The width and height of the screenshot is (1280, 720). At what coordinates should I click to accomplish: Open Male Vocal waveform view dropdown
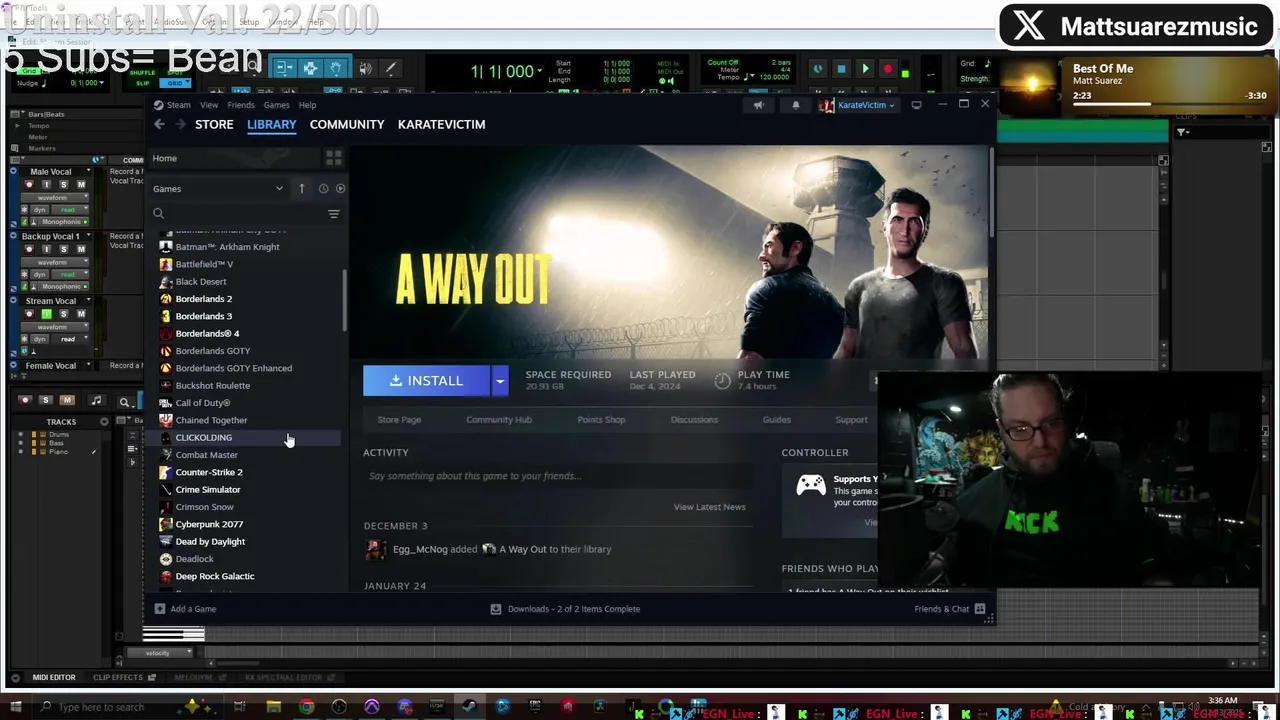click(55, 198)
